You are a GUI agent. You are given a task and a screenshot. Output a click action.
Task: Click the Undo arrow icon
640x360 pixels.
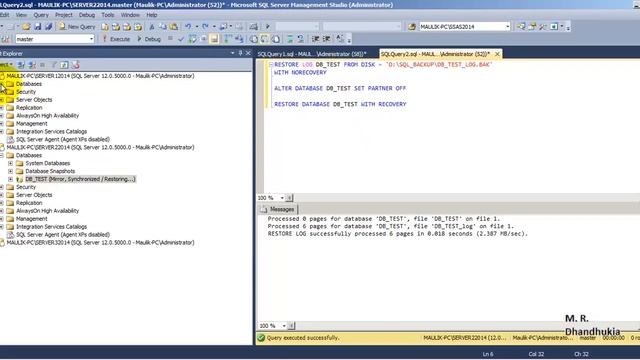click(188, 27)
